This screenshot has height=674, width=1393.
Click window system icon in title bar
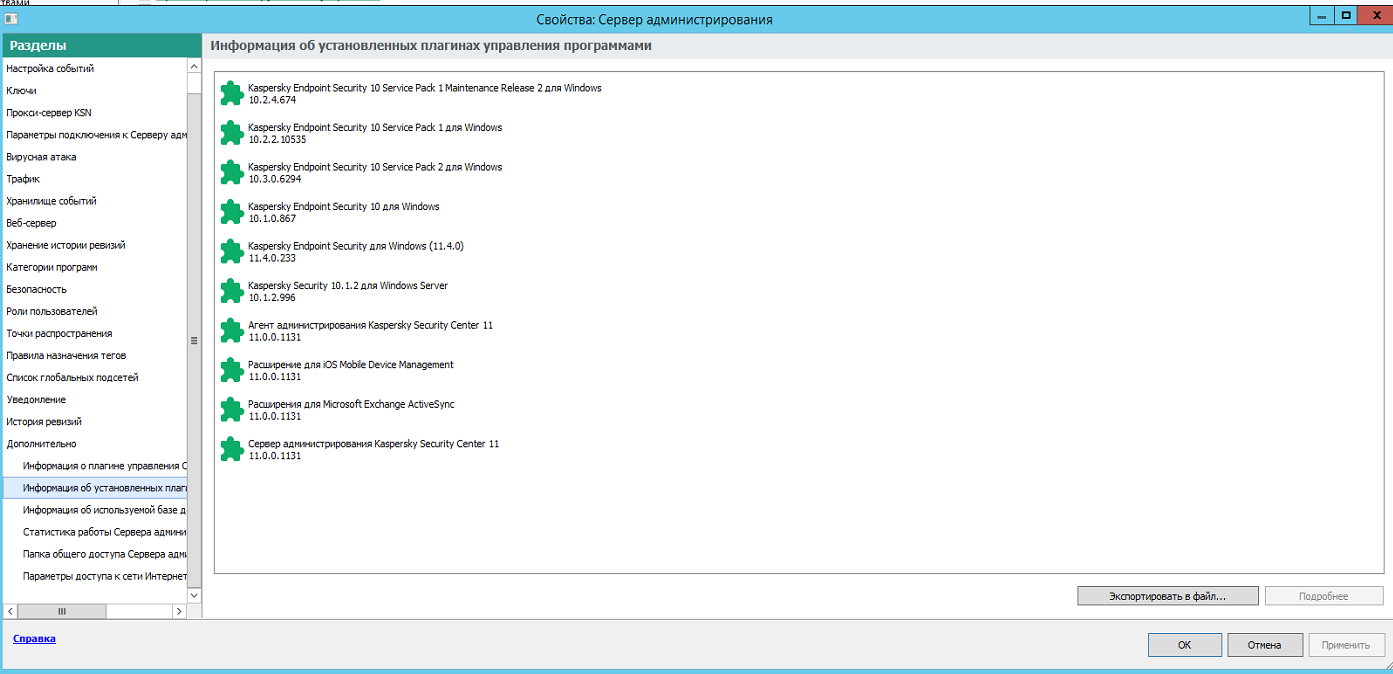coord(11,18)
